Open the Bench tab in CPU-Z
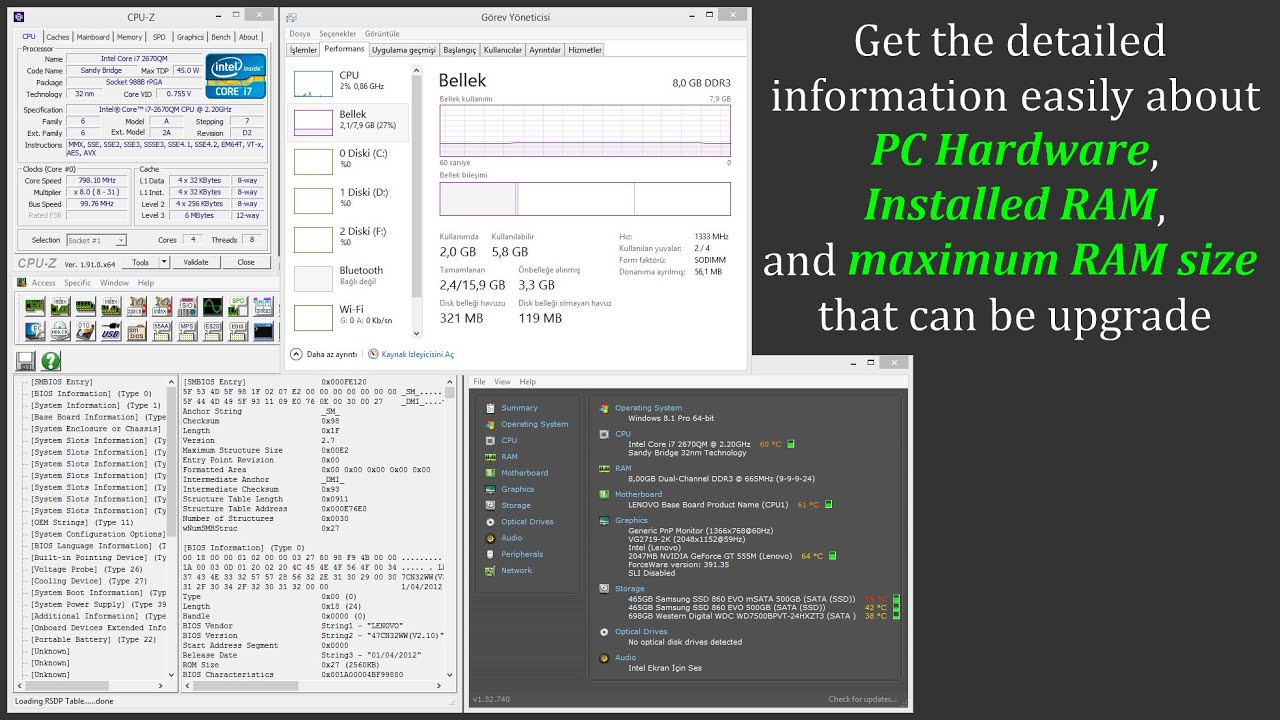 click(x=221, y=37)
